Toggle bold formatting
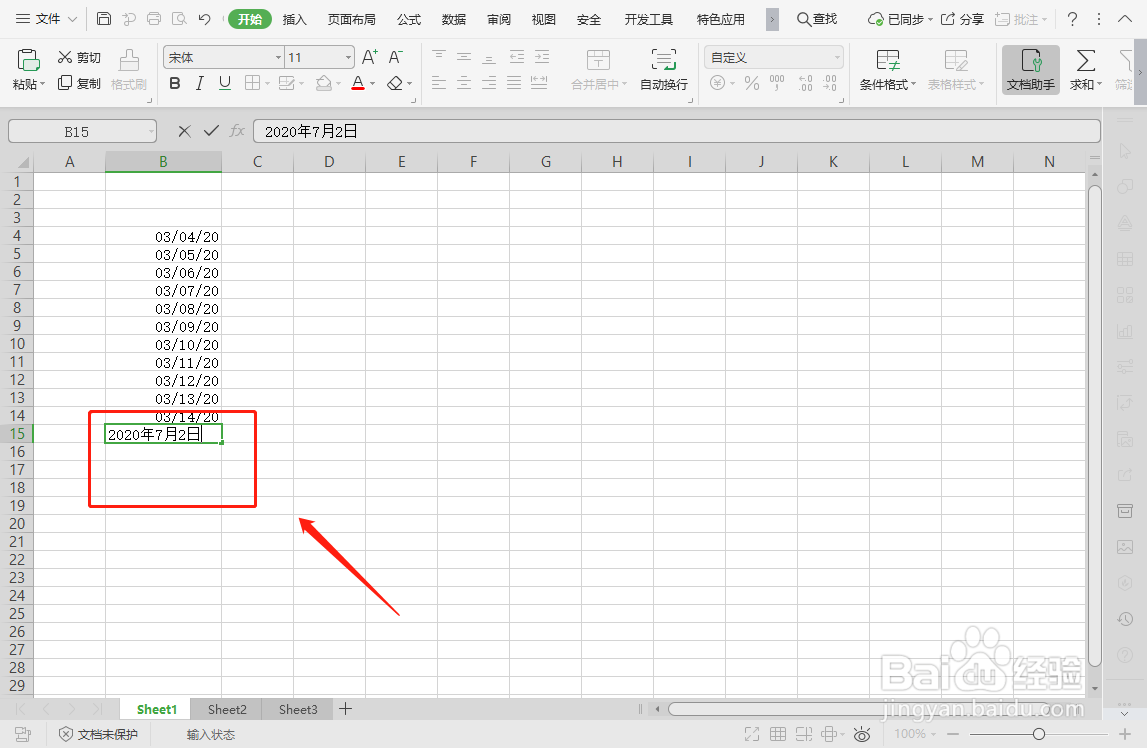 click(x=174, y=83)
